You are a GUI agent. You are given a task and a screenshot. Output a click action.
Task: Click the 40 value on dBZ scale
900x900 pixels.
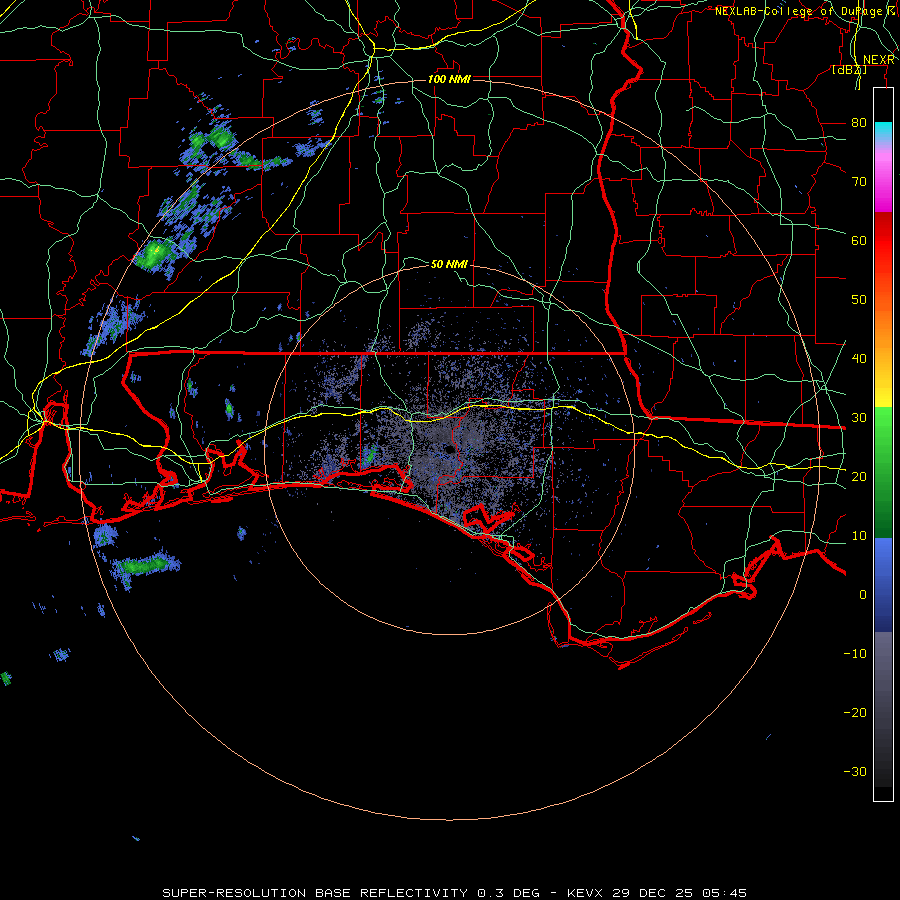point(859,358)
